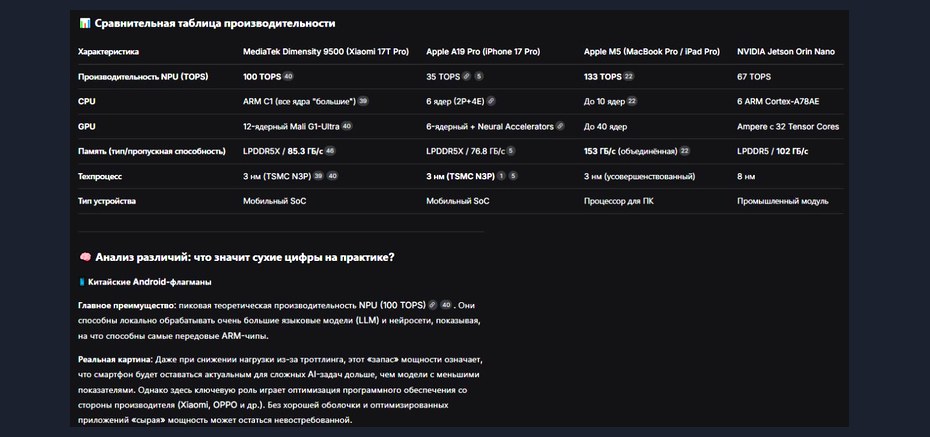Open citation 40 beside 100 TOPS in table
The width and height of the screenshot is (930, 437).
click(288, 76)
